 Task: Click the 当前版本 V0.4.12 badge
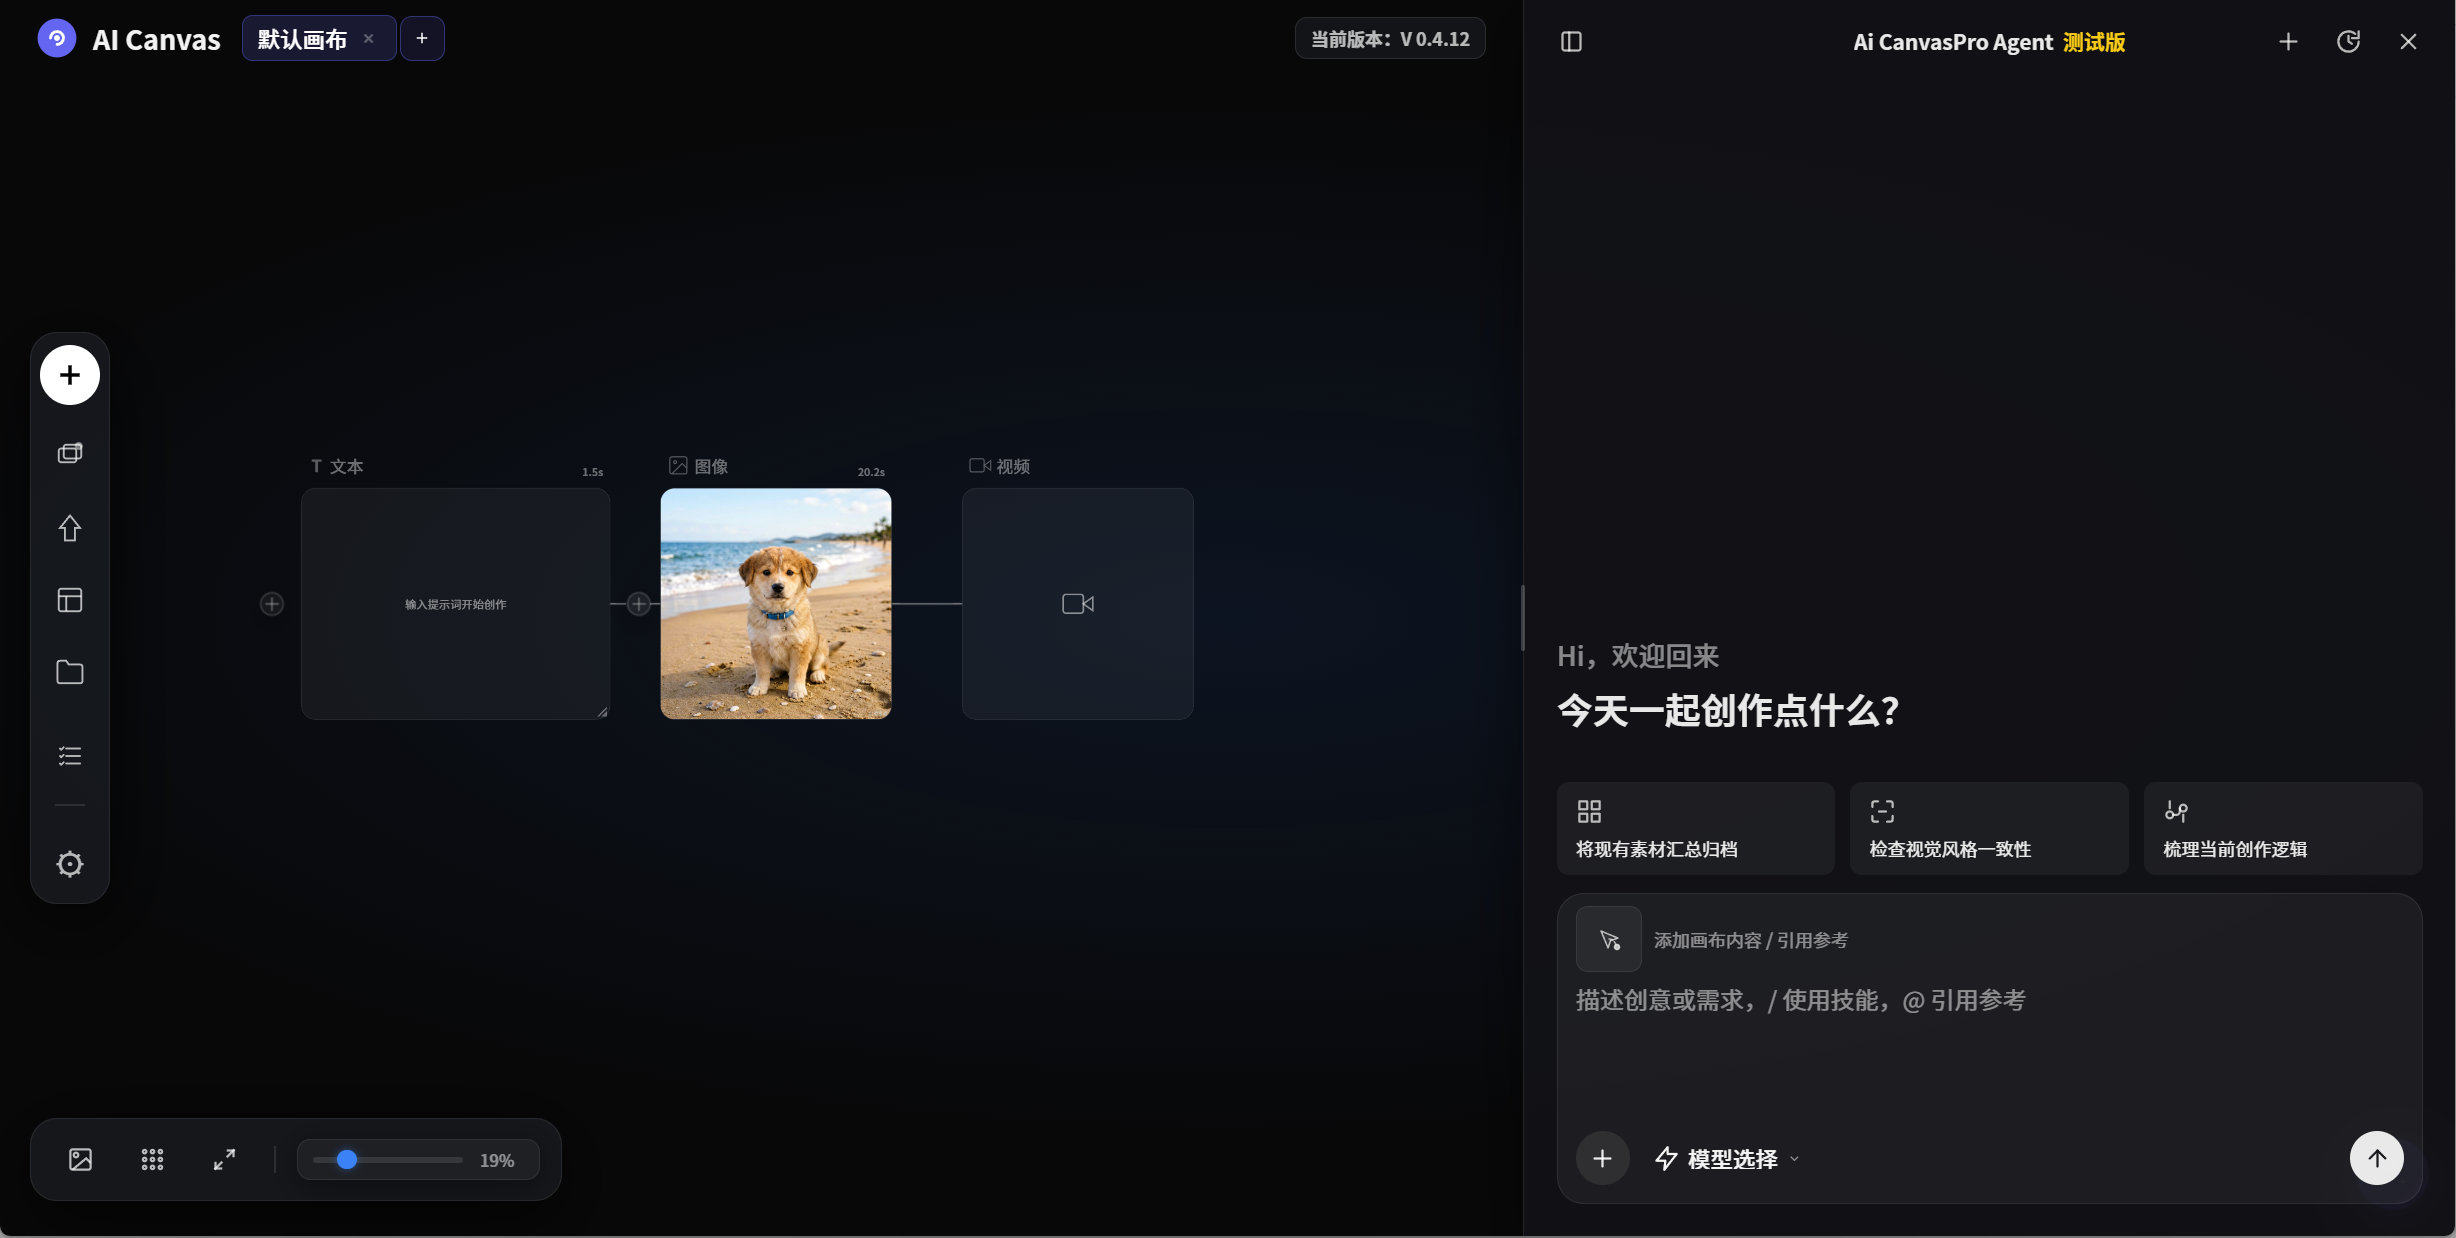coord(1390,39)
